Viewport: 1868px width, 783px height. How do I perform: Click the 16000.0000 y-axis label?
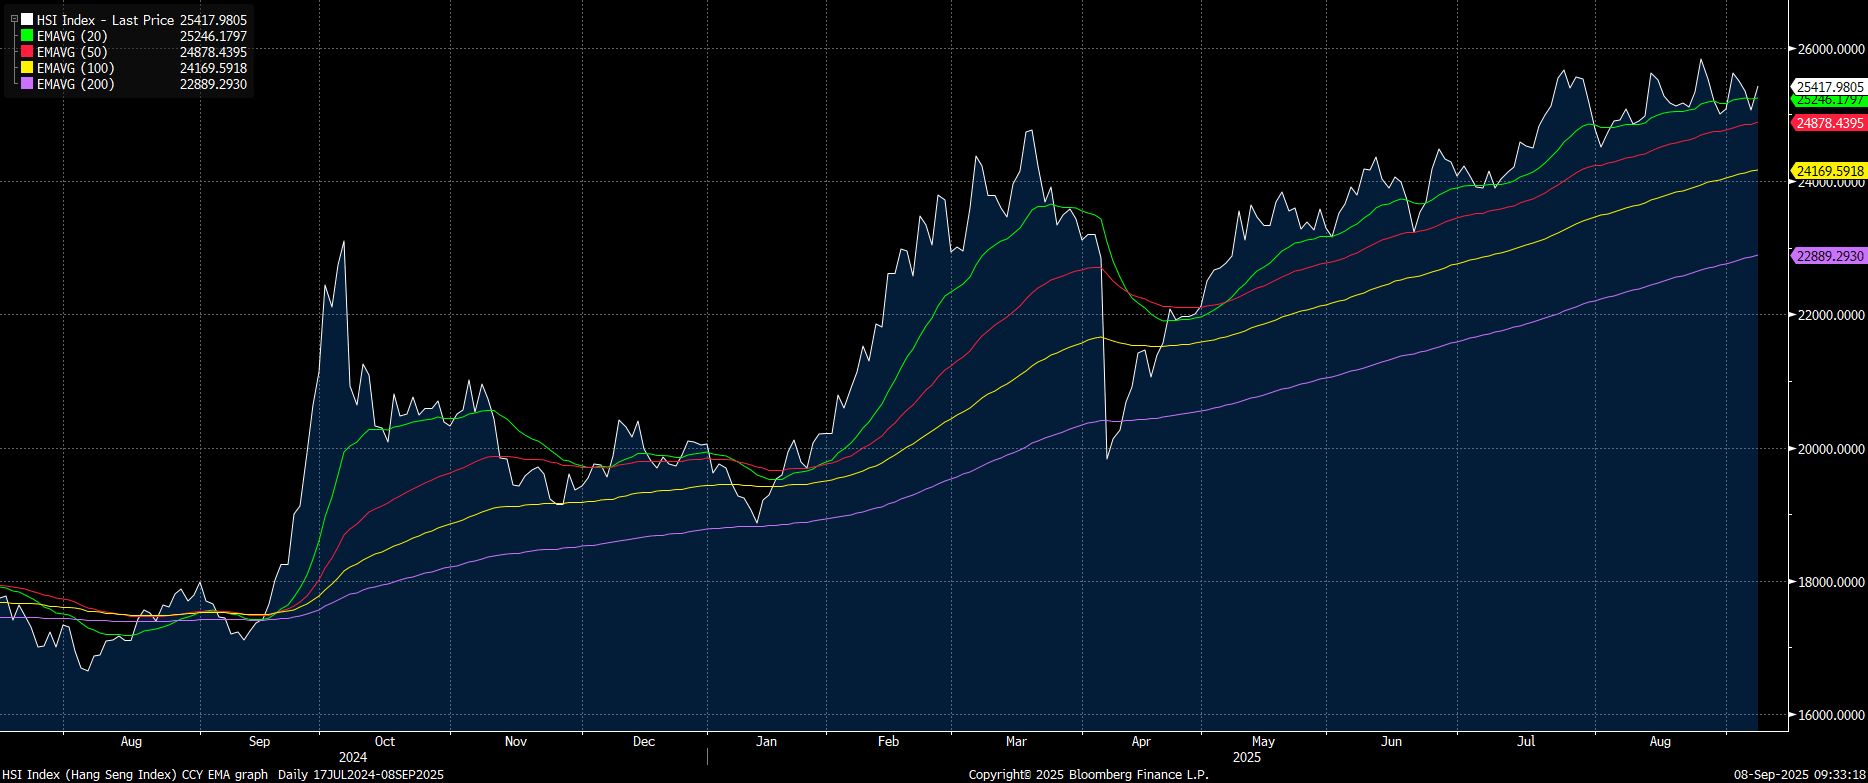[x=1829, y=715]
